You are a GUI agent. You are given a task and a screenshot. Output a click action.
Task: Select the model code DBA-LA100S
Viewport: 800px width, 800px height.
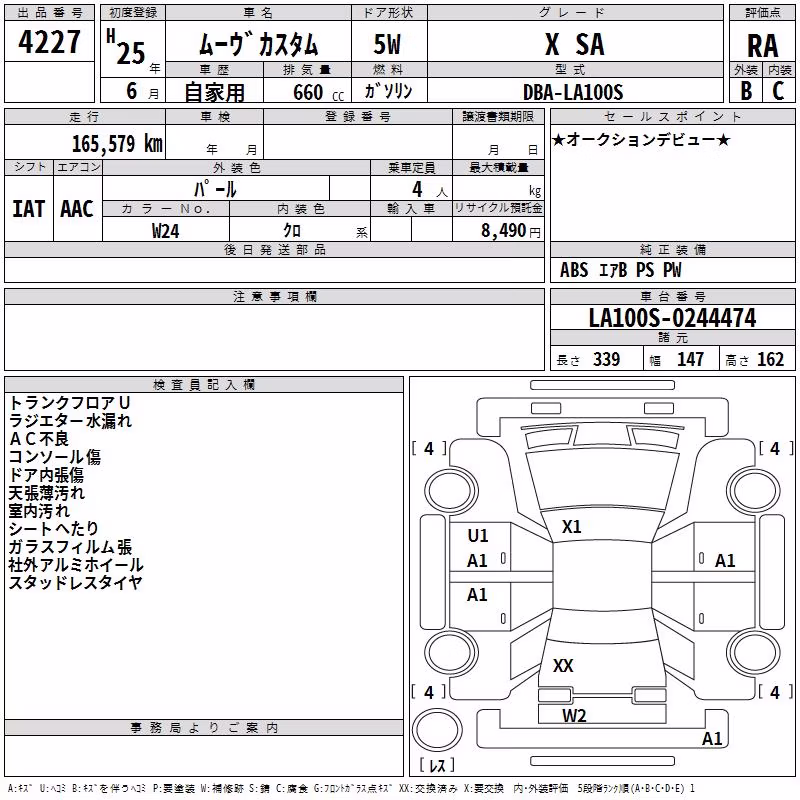tap(573, 92)
